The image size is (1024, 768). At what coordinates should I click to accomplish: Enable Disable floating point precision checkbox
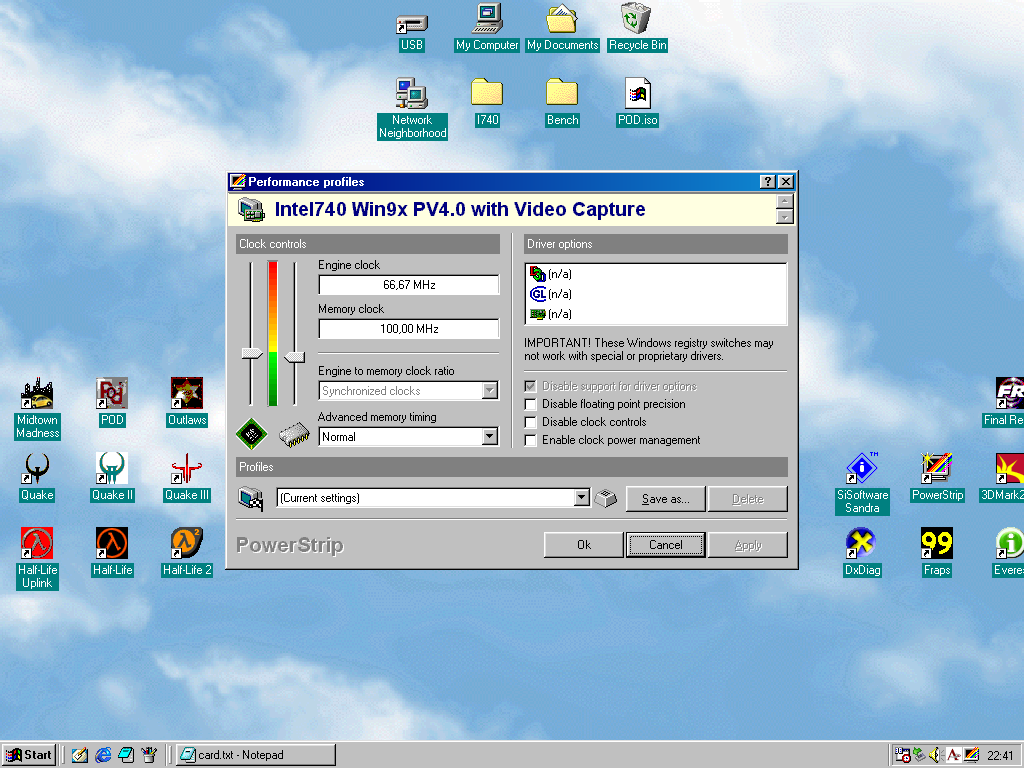pyautogui.click(x=531, y=404)
